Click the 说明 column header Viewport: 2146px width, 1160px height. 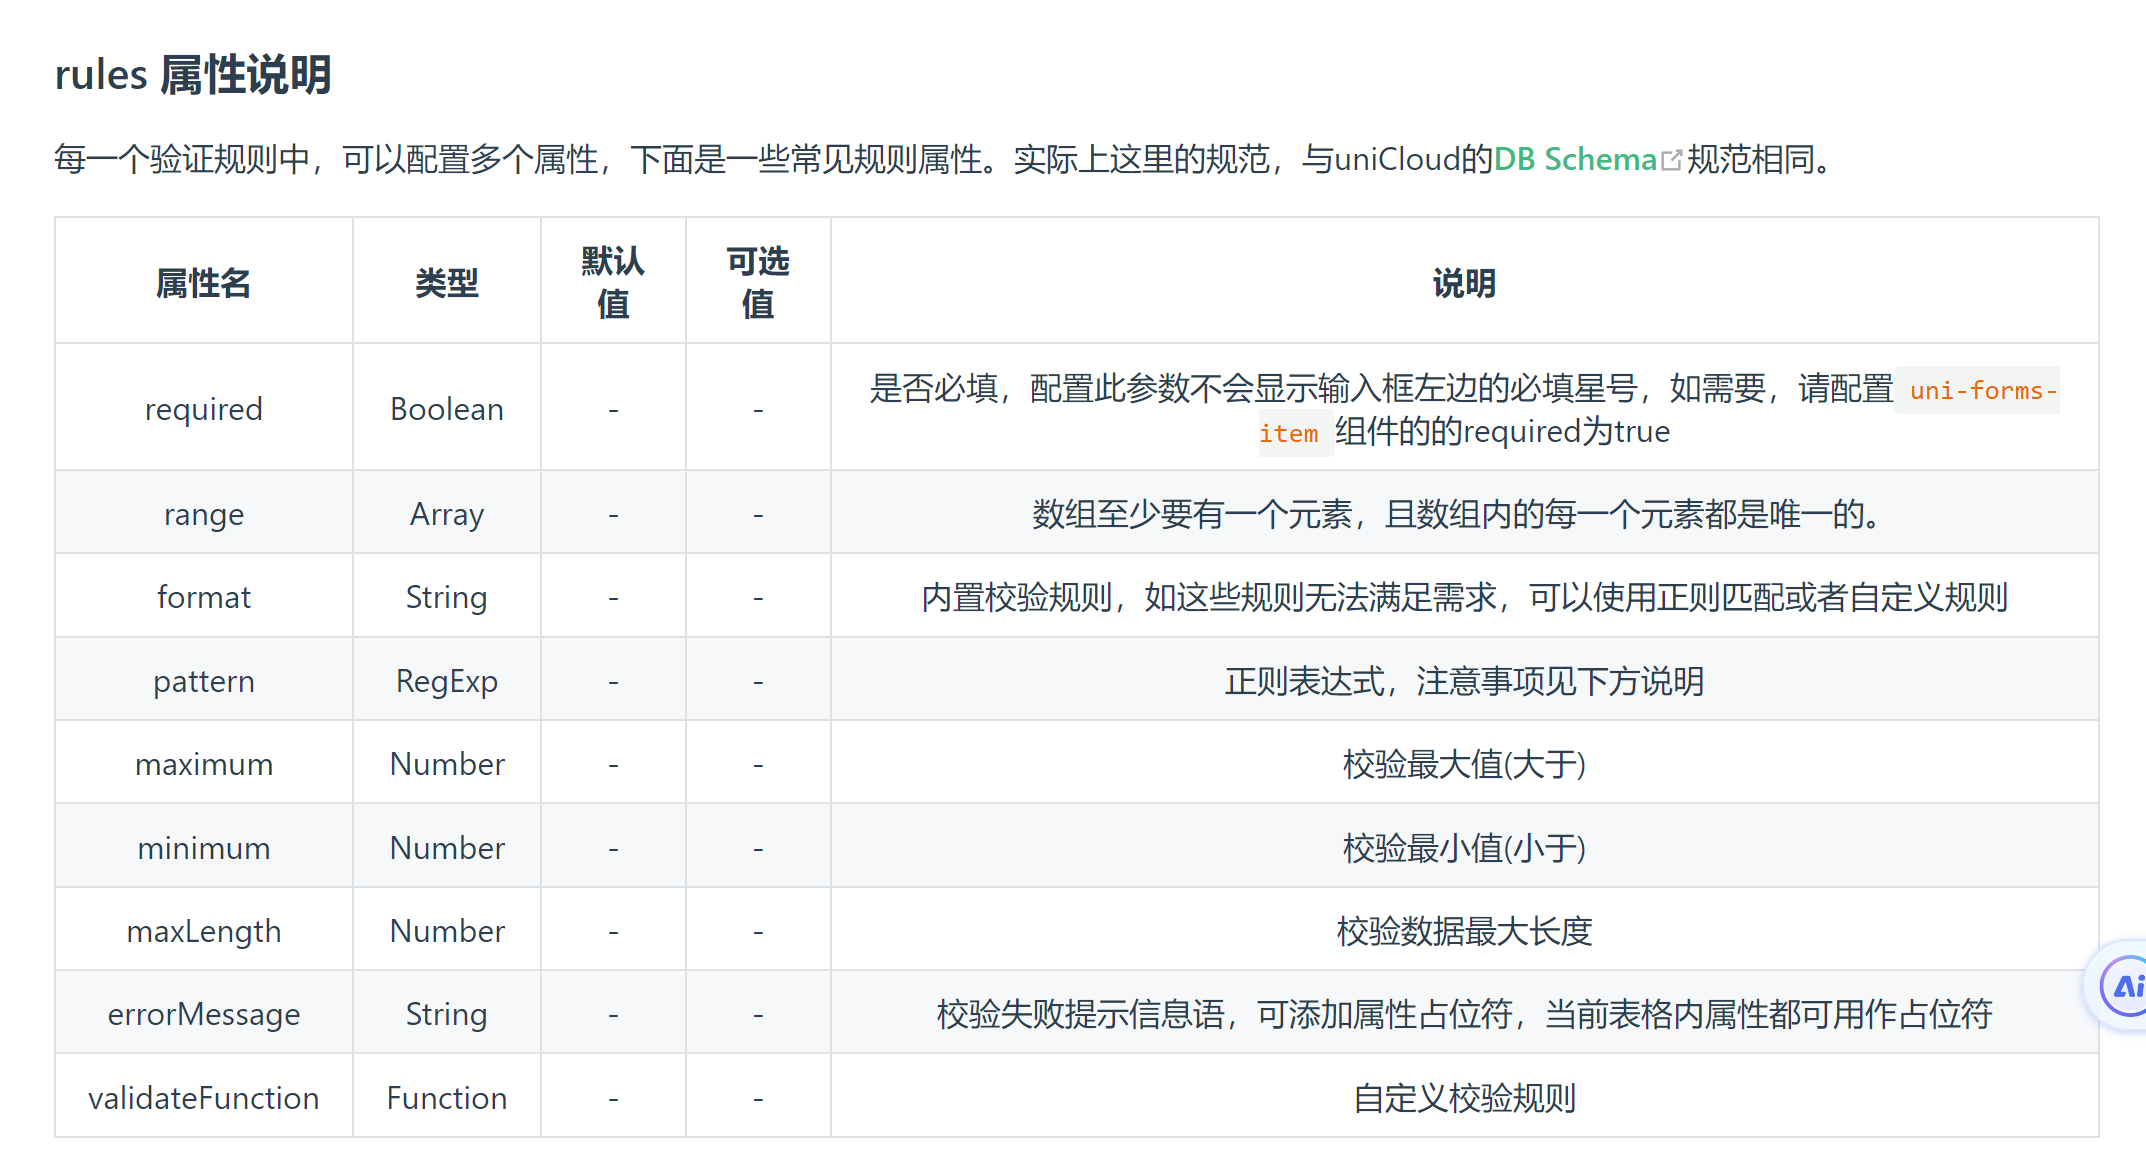(1464, 283)
